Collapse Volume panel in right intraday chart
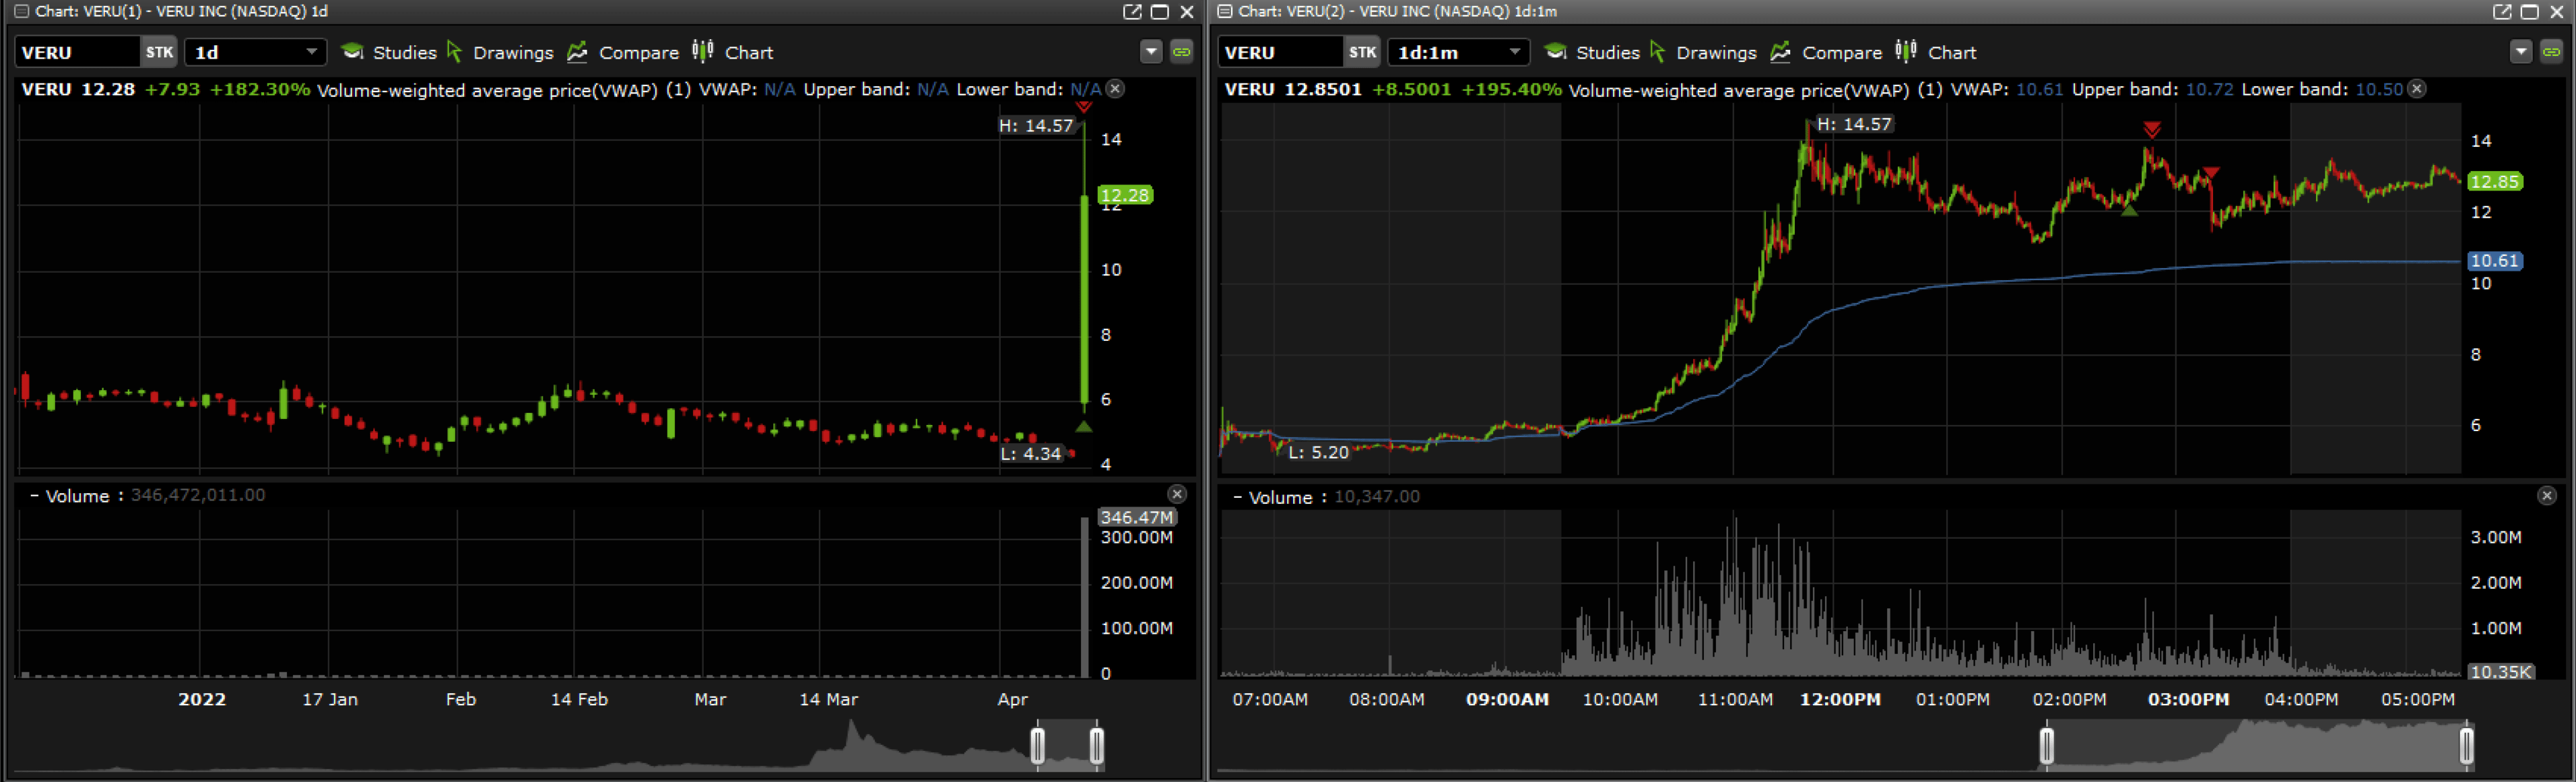The height and width of the screenshot is (782, 2576). 1237,497
